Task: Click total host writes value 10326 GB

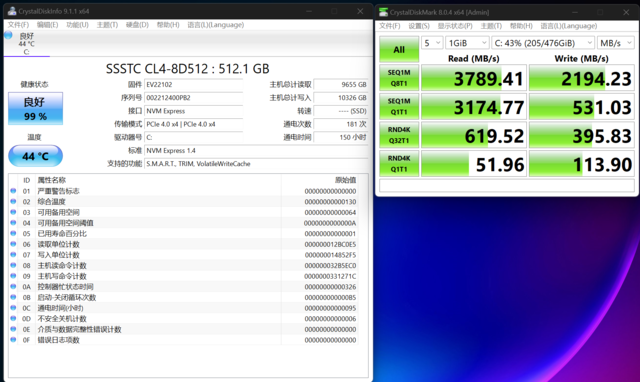Action: pos(340,98)
